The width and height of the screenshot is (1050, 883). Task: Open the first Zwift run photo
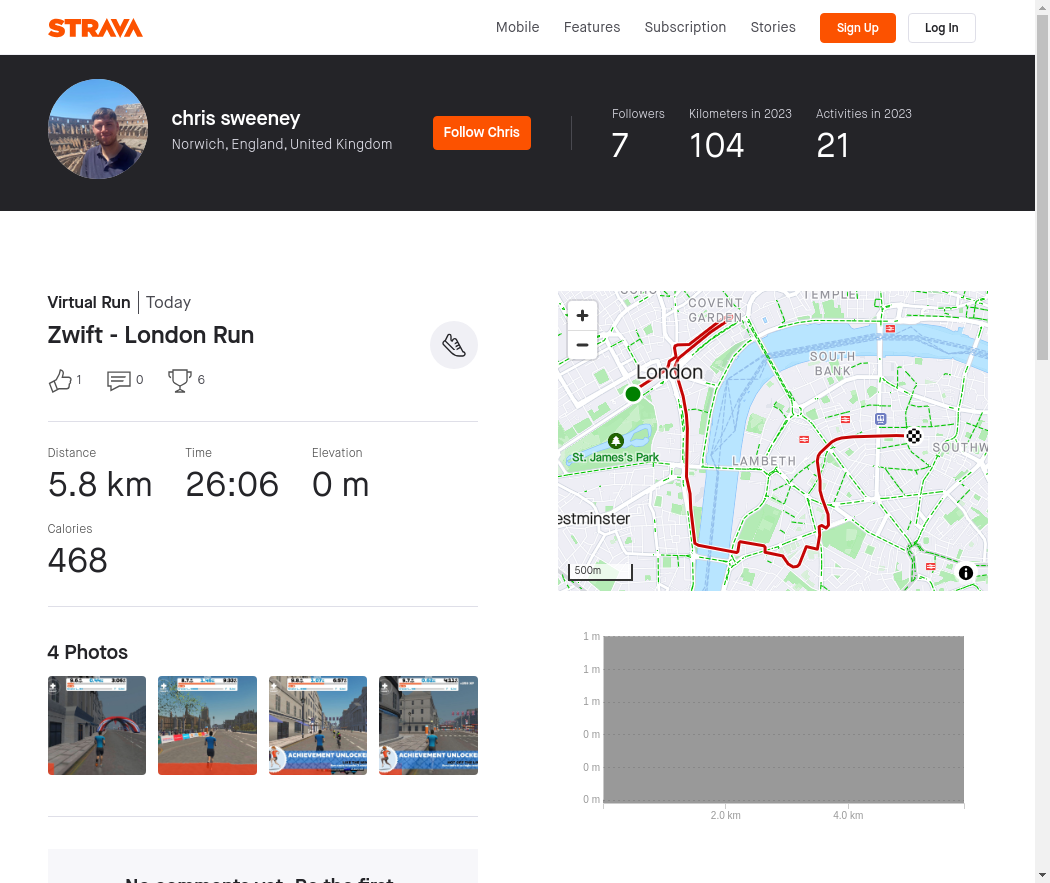coord(97,725)
